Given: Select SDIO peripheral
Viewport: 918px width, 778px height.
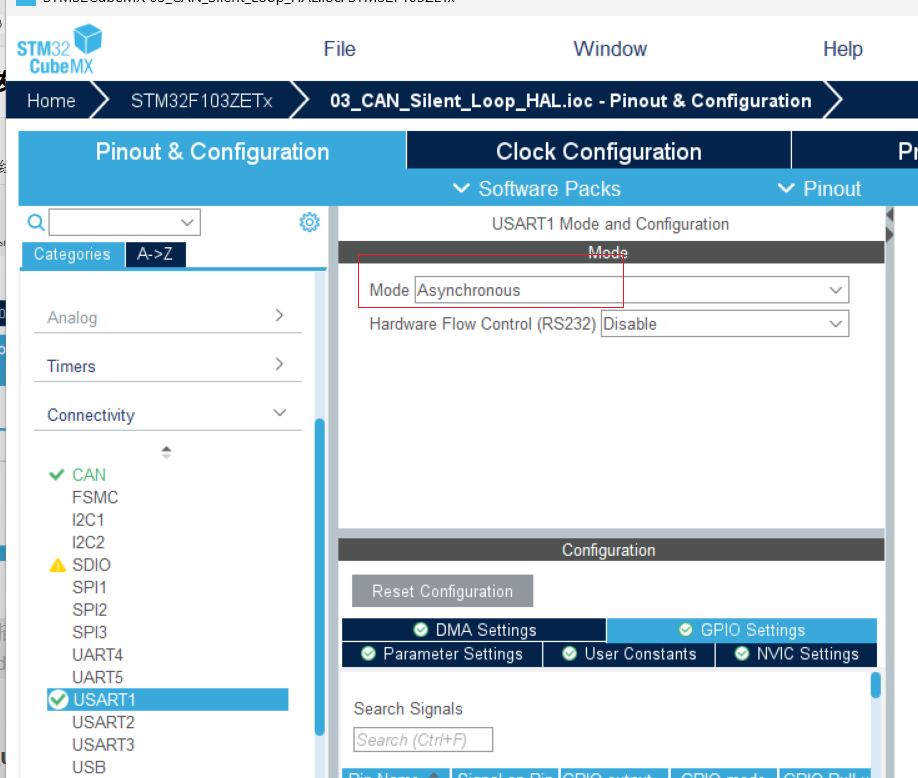Looking at the screenshot, I should tap(91, 565).
